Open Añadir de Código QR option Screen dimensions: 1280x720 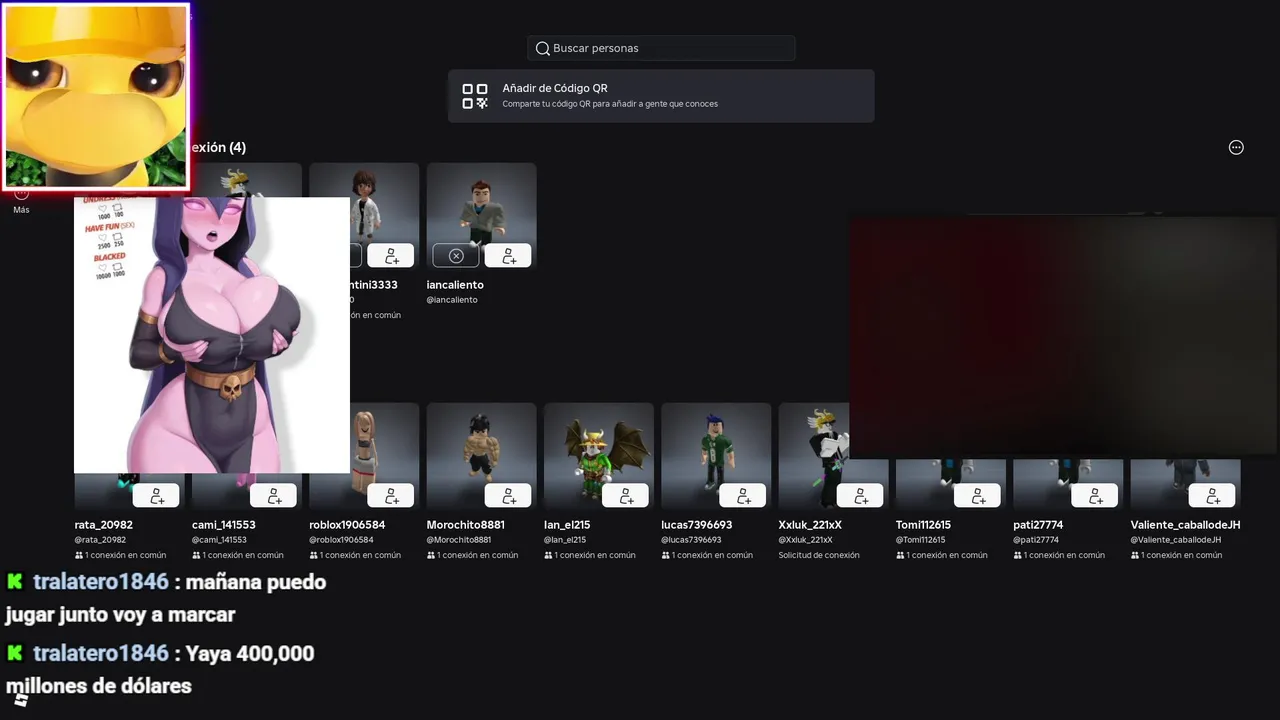661,96
